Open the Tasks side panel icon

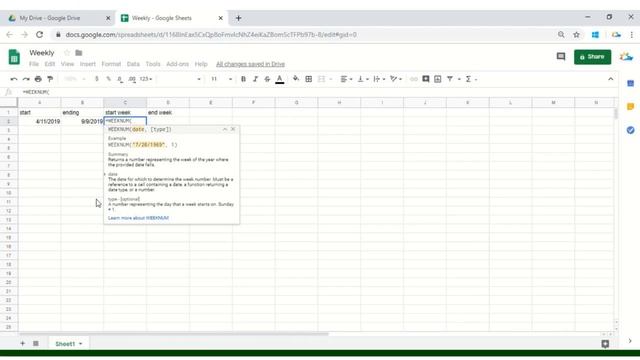click(x=630, y=130)
